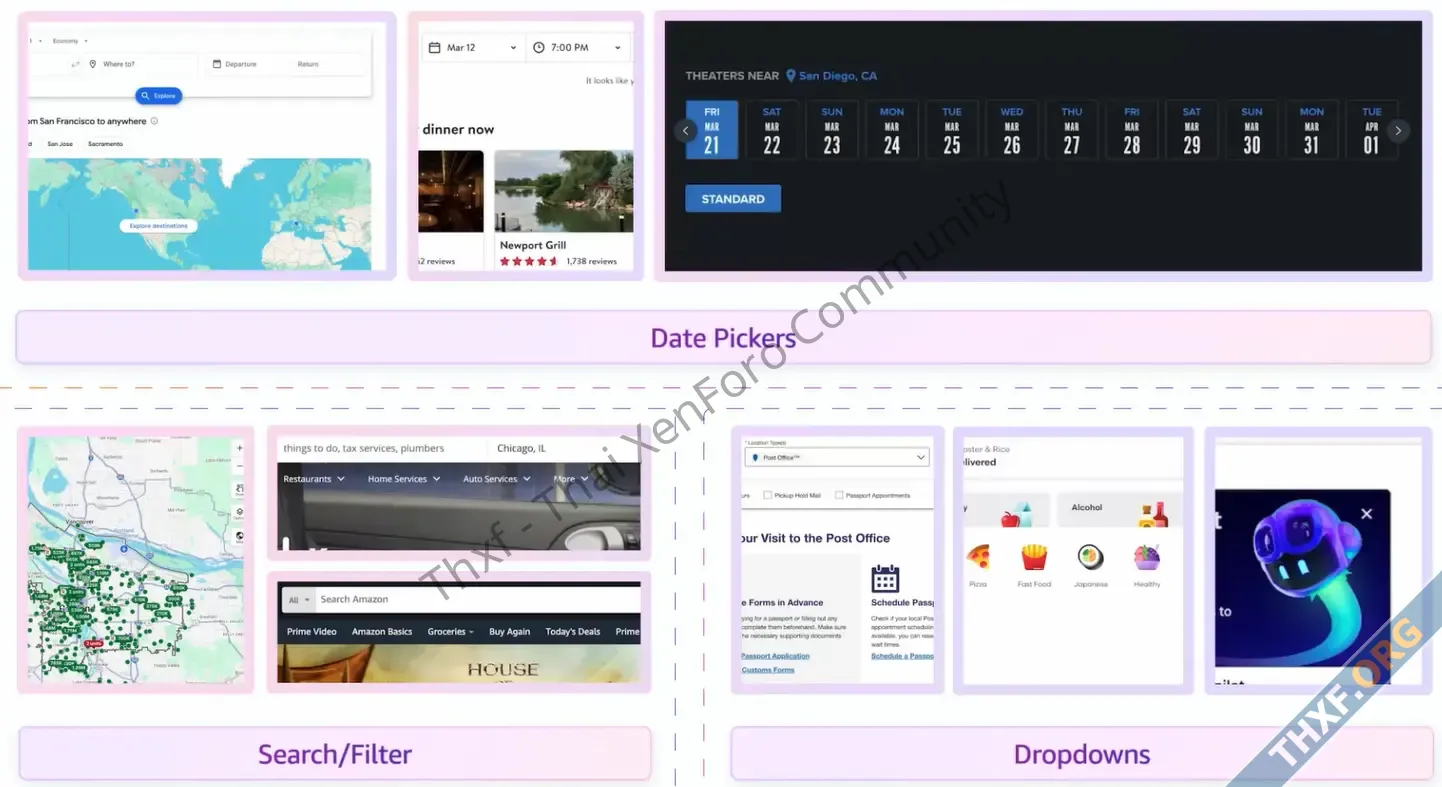Click the globe icon on the Portland map

pos(239,536)
